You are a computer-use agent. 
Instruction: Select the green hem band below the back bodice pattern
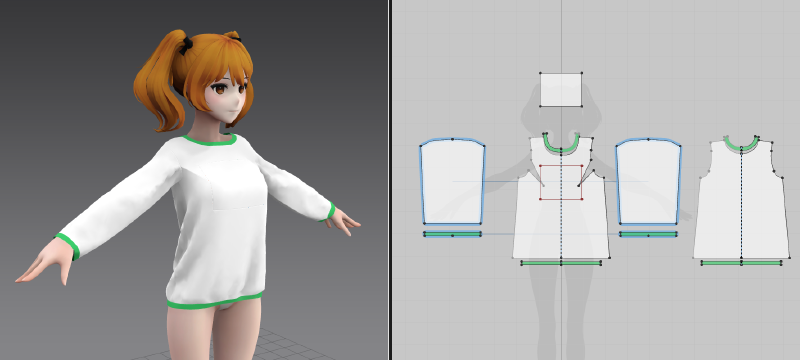coord(741,263)
